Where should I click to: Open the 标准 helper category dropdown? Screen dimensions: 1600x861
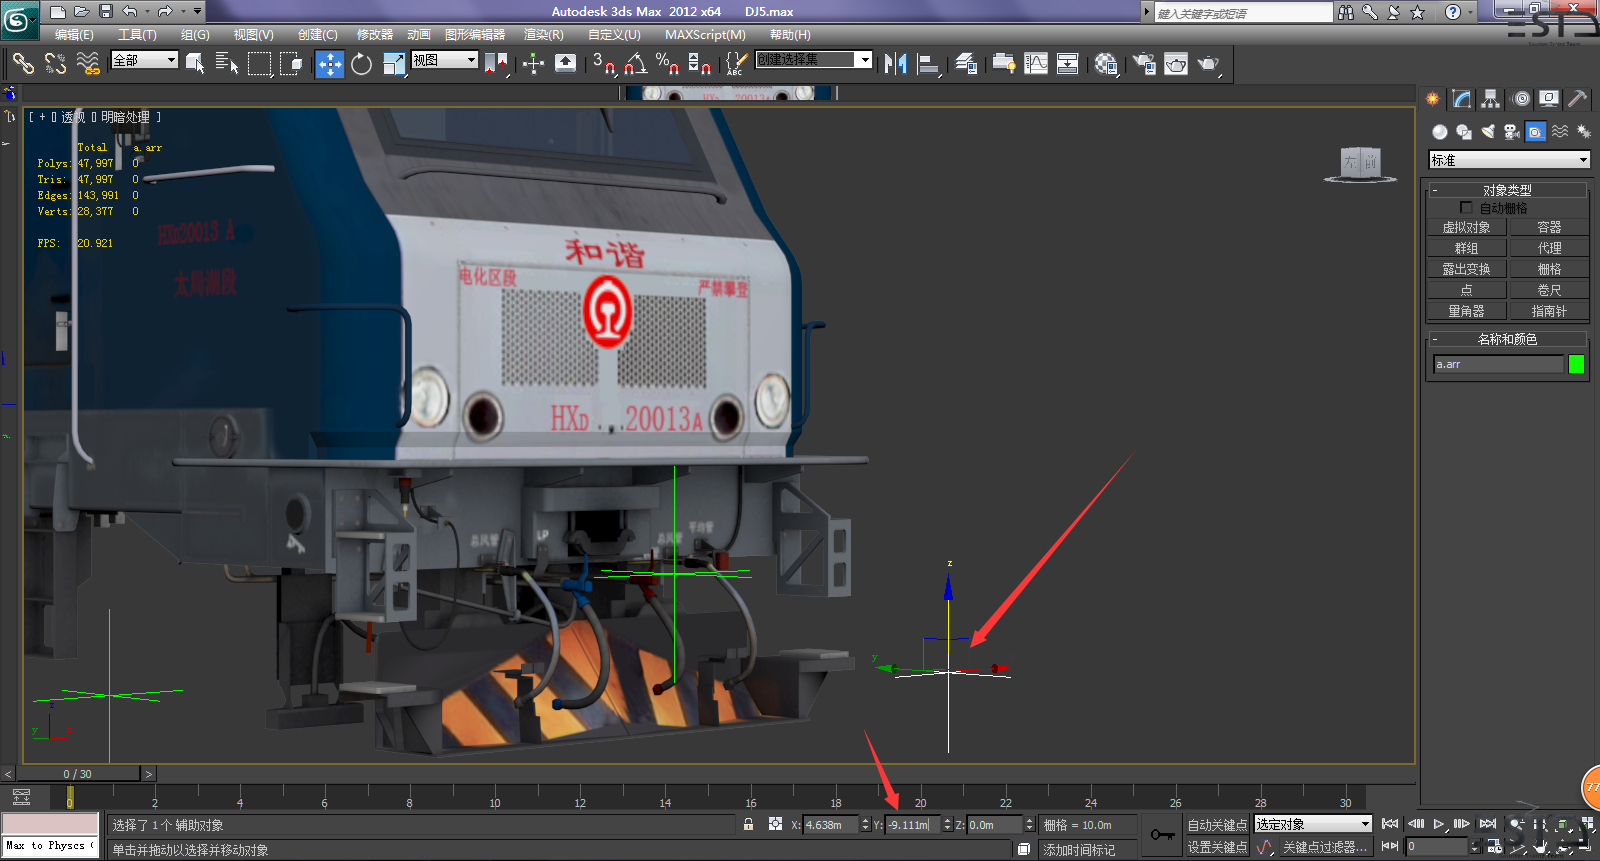coord(1509,160)
